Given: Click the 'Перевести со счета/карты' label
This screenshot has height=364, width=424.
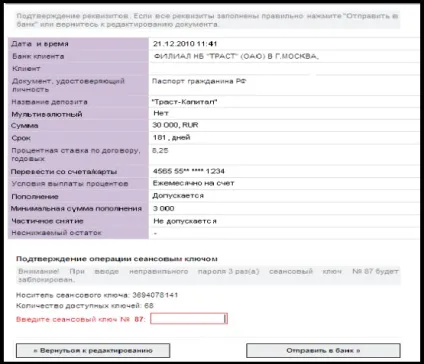Looking at the screenshot, I should point(64,172).
